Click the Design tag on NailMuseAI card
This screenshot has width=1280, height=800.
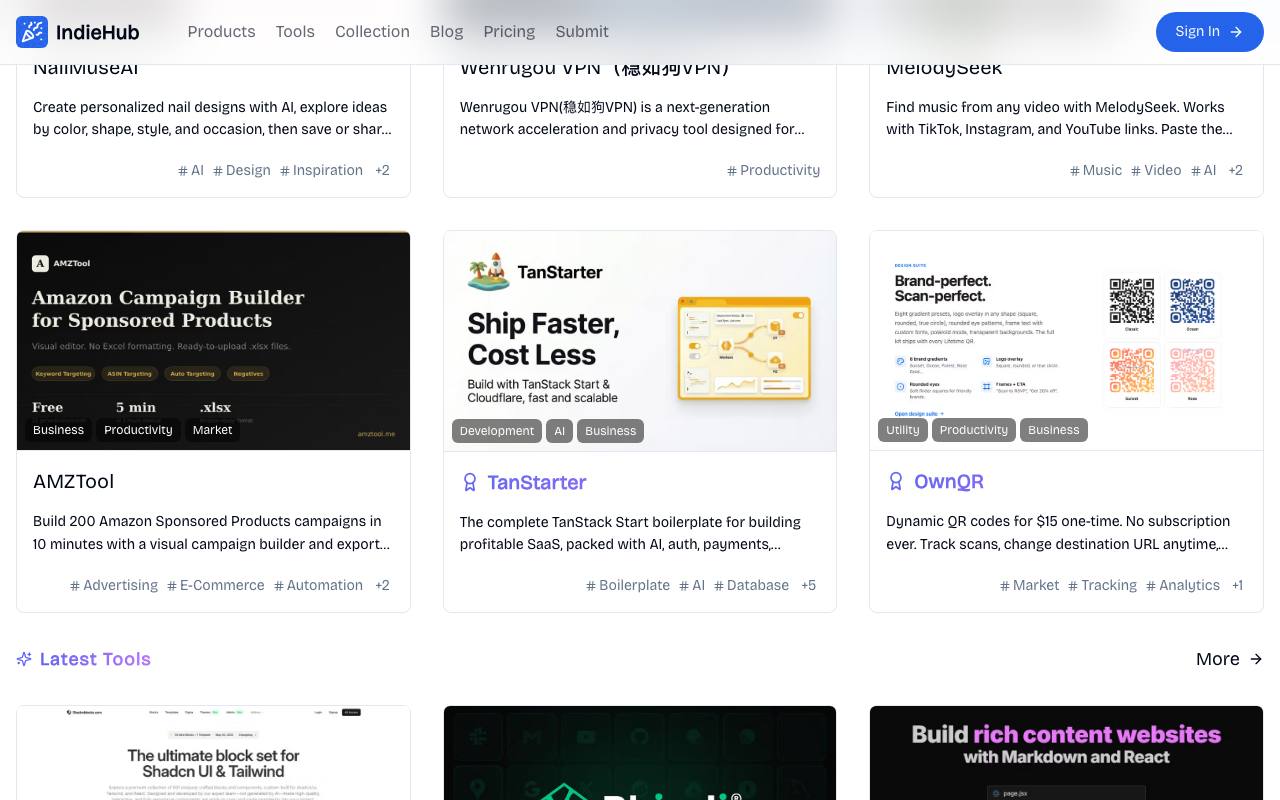pyautogui.click(x=242, y=170)
